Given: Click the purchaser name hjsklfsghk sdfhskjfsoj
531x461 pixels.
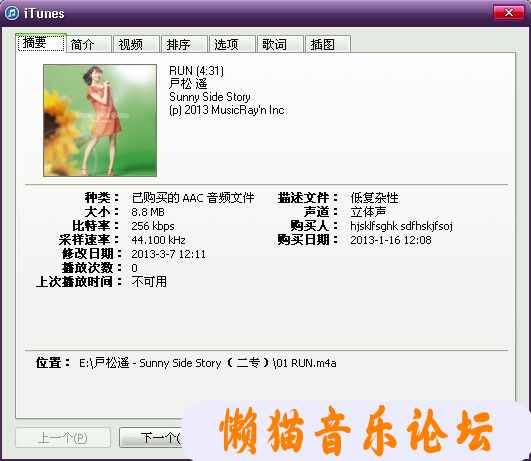Looking at the screenshot, I should [x=401, y=226].
